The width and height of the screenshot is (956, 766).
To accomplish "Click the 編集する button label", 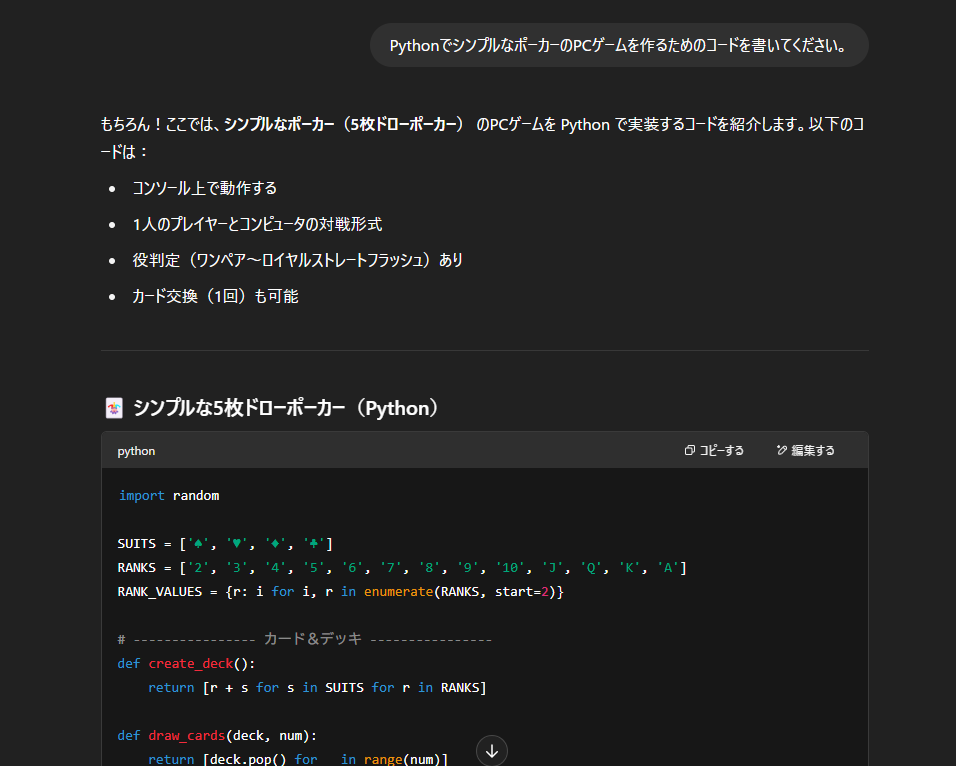I will click(x=813, y=451).
